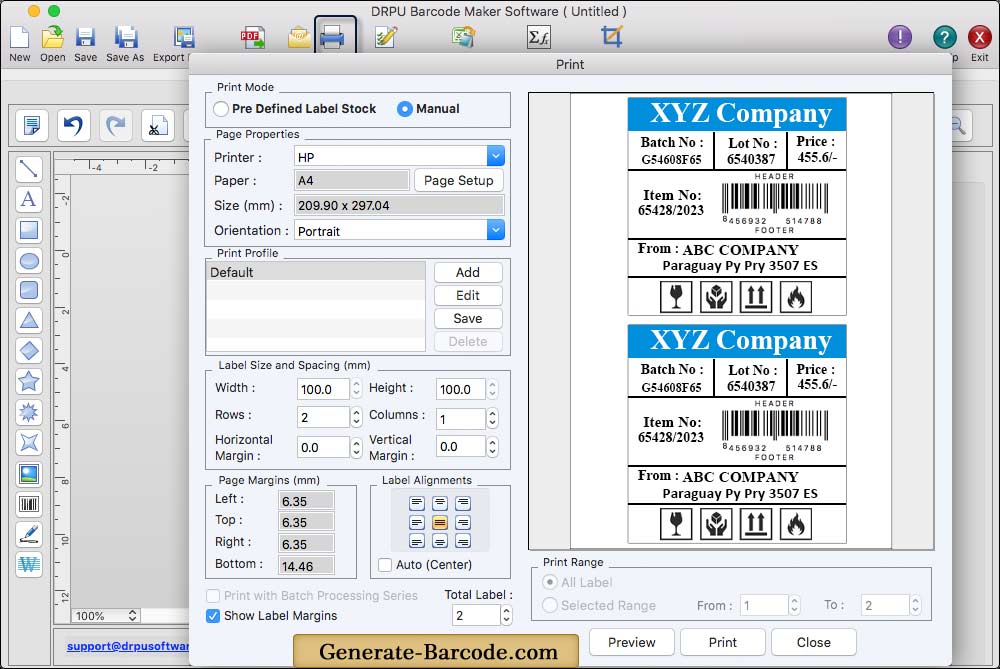Click the Vertical Margin input field
This screenshot has width=1000, height=669.
click(460, 446)
